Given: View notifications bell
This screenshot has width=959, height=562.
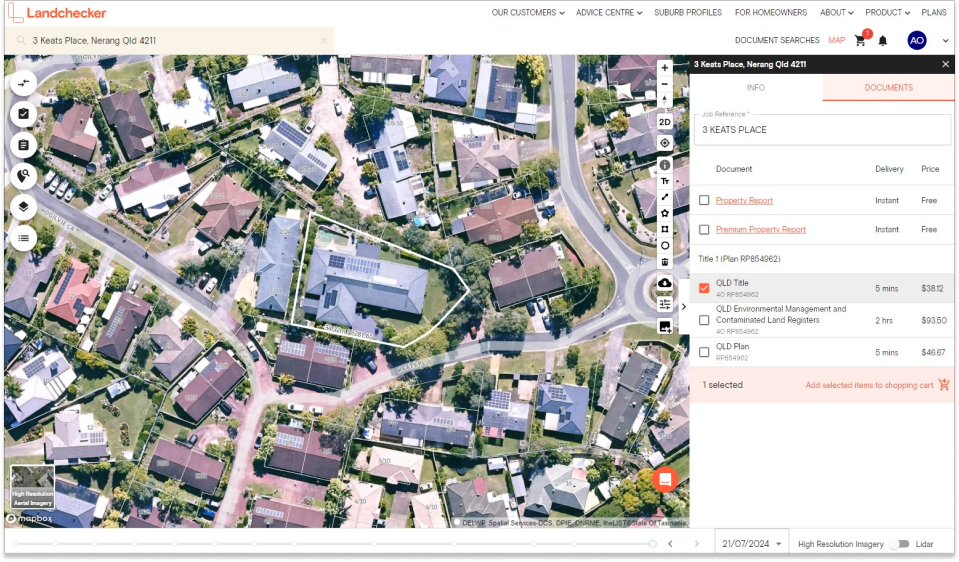Looking at the screenshot, I should [x=883, y=41].
